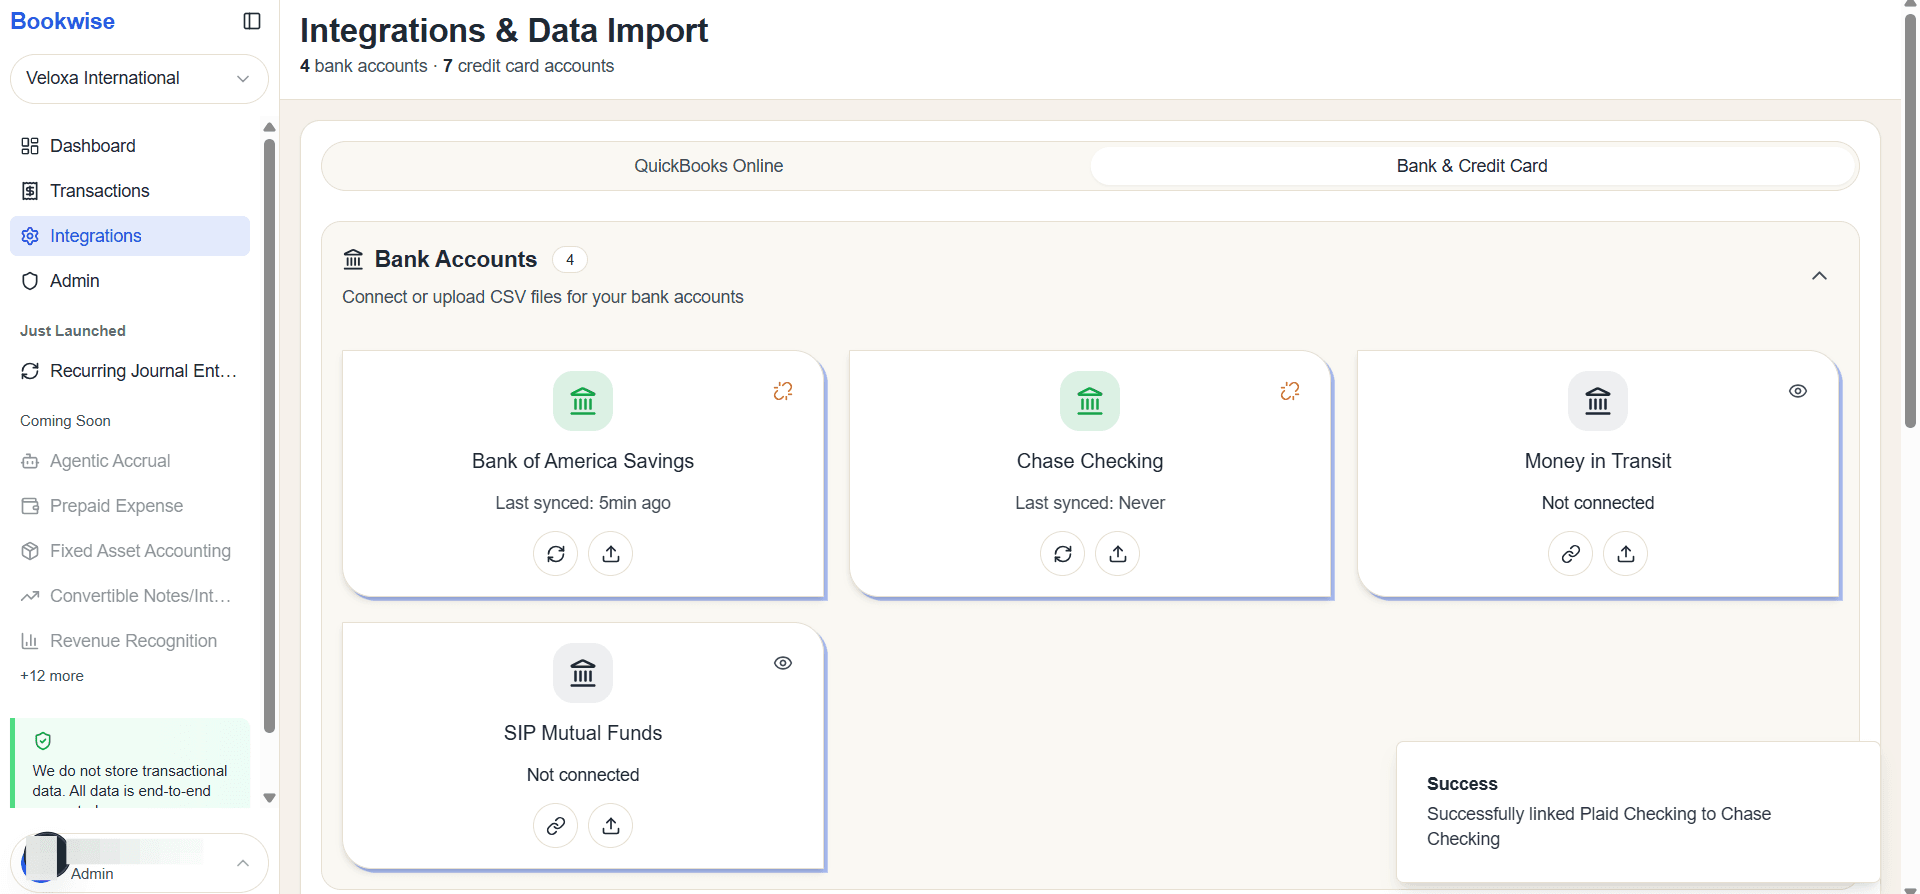Open the Veloxa International company dropdown

(139, 78)
